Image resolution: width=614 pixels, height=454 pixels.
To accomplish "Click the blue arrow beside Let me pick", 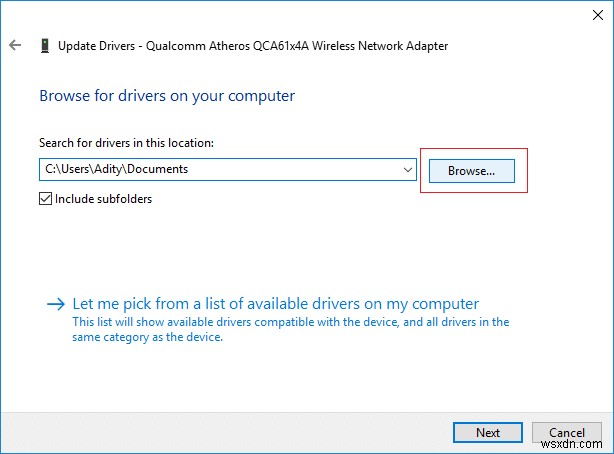I will click(x=56, y=304).
